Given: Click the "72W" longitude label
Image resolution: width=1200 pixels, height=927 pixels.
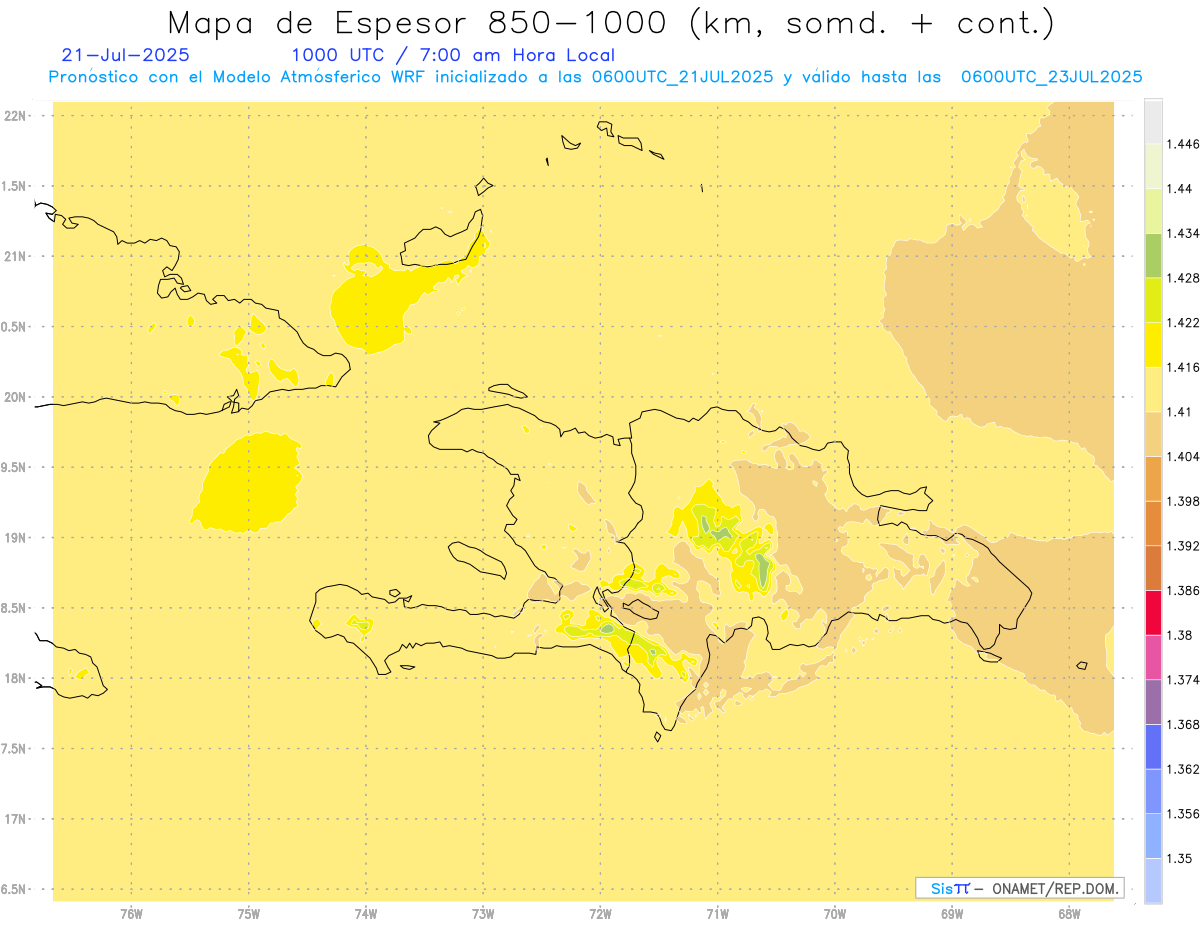Looking at the screenshot, I should [x=600, y=912].
